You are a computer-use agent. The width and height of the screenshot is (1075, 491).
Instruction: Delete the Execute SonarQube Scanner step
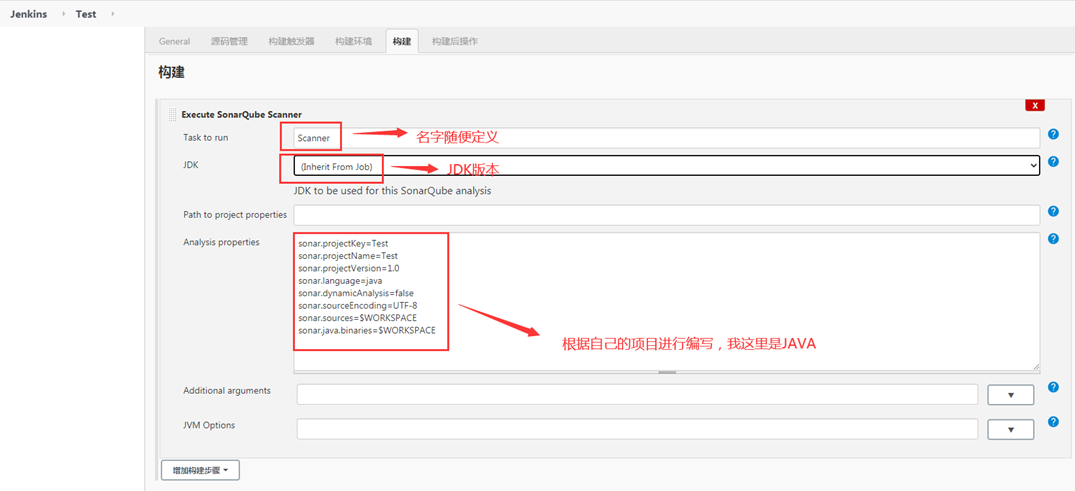coord(1035,106)
